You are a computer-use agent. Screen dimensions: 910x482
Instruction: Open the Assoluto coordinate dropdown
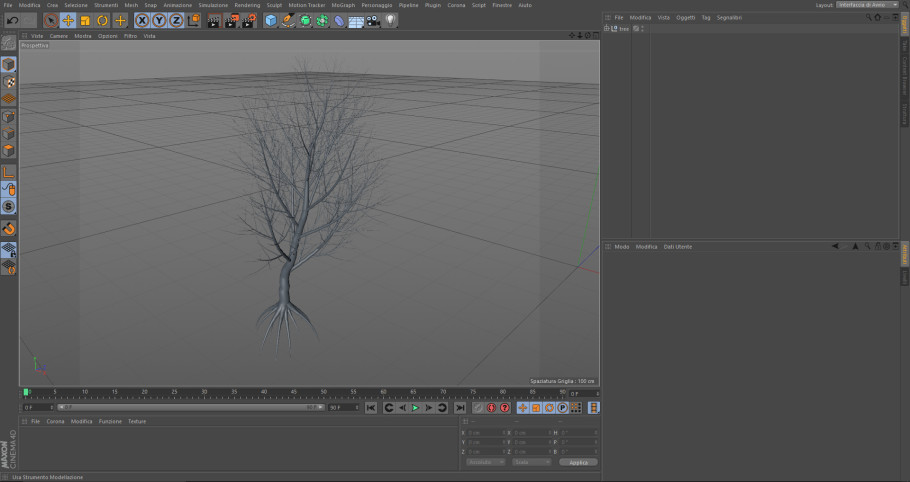click(485, 462)
